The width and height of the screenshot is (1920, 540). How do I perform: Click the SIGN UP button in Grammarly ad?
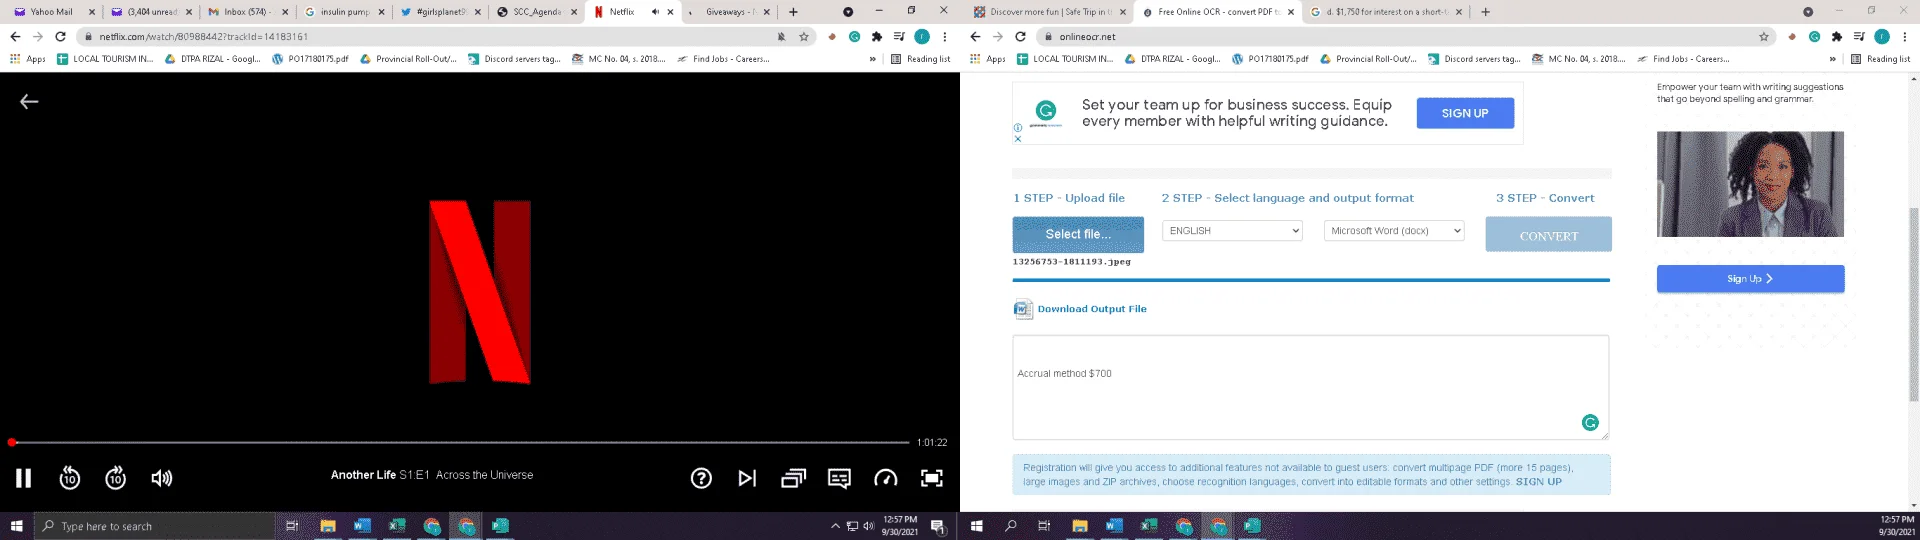click(x=1465, y=113)
